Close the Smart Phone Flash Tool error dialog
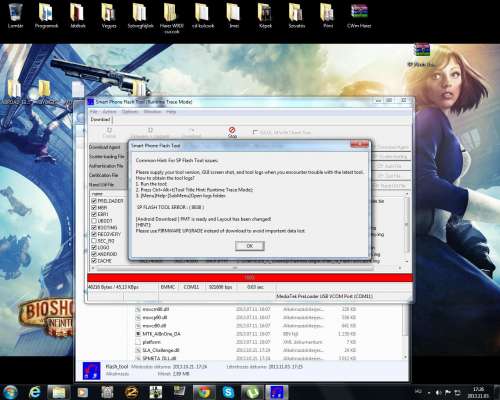The height and width of the screenshot is (400, 500). click(x=360, y=144)
